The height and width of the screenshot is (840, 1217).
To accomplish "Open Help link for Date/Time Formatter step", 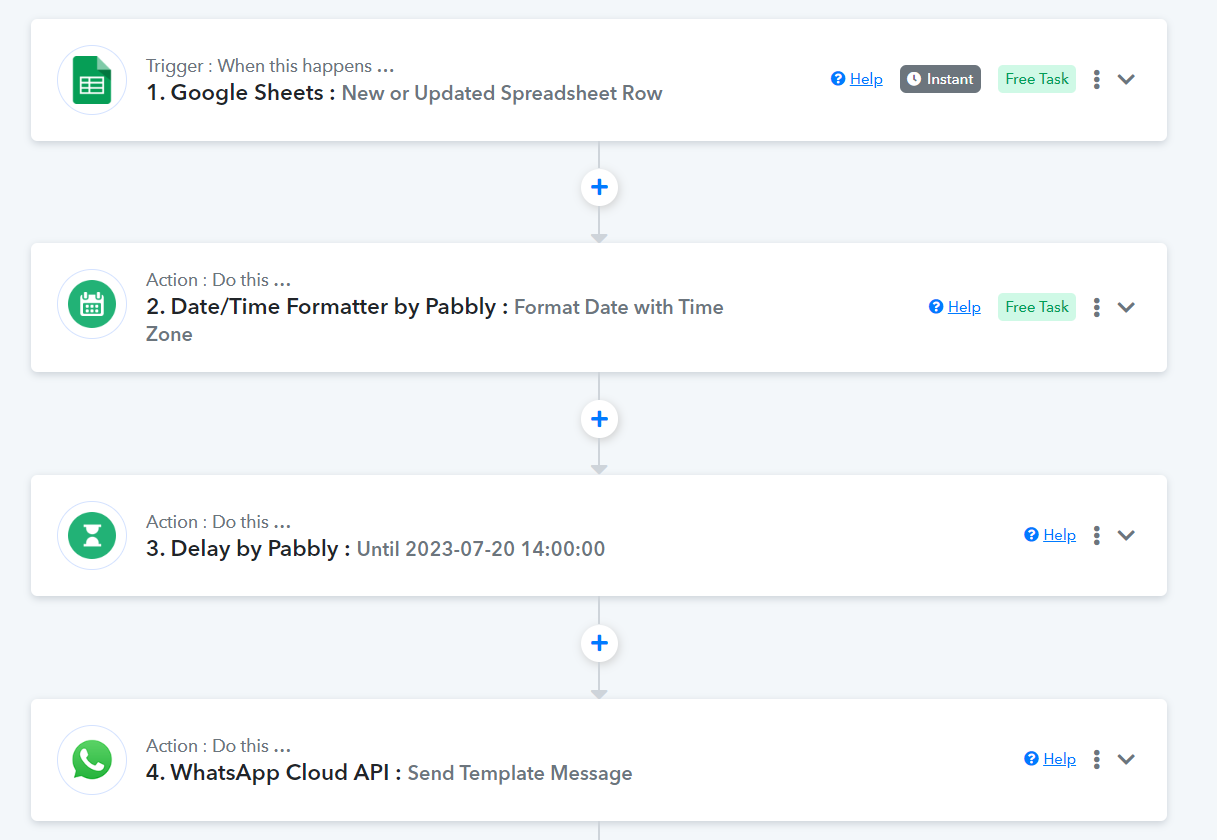I will tap(955, 307).
